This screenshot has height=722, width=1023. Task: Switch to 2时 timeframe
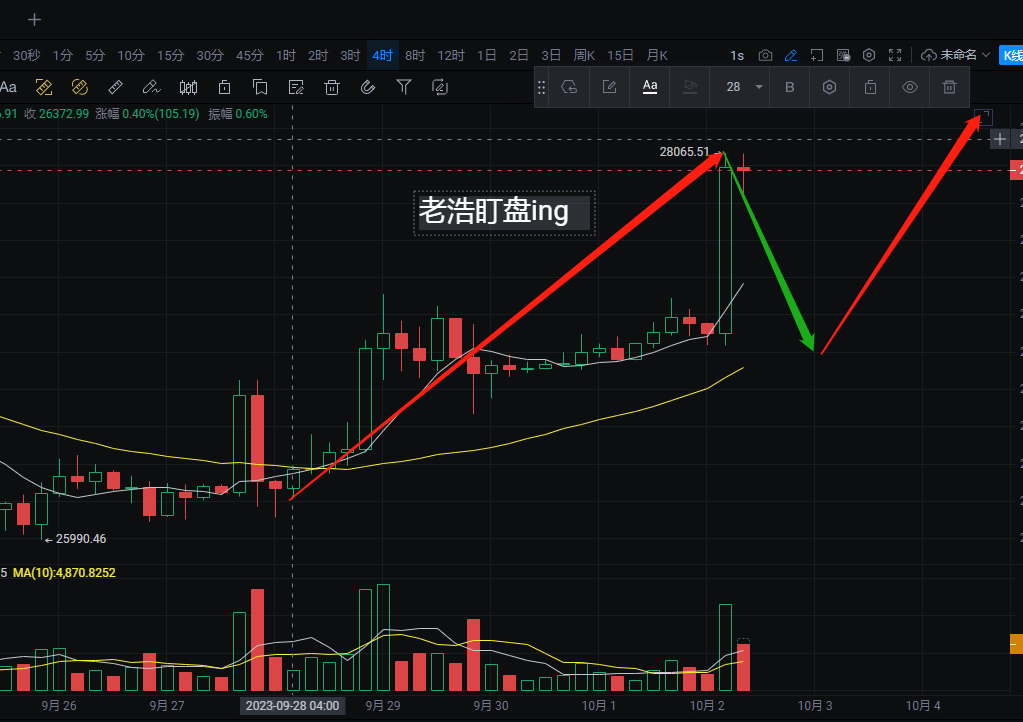click(318, 55)
